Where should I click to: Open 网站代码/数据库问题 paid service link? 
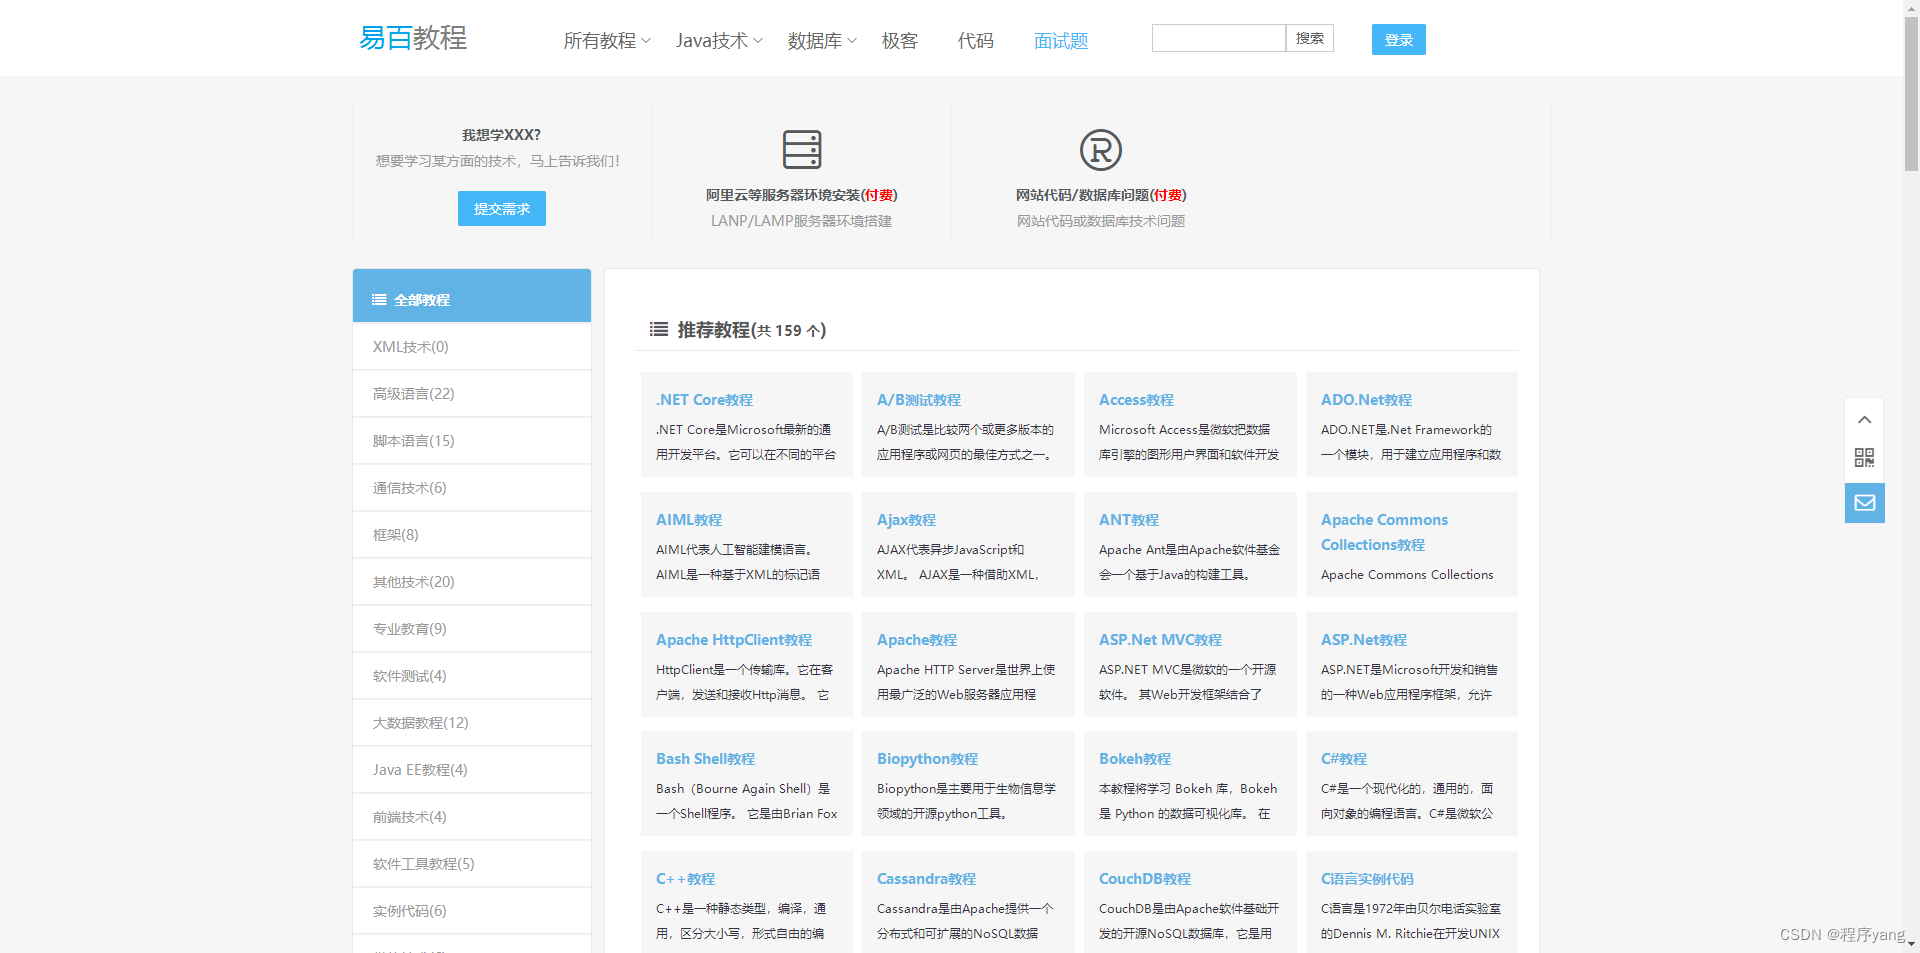coord(1100,195)
